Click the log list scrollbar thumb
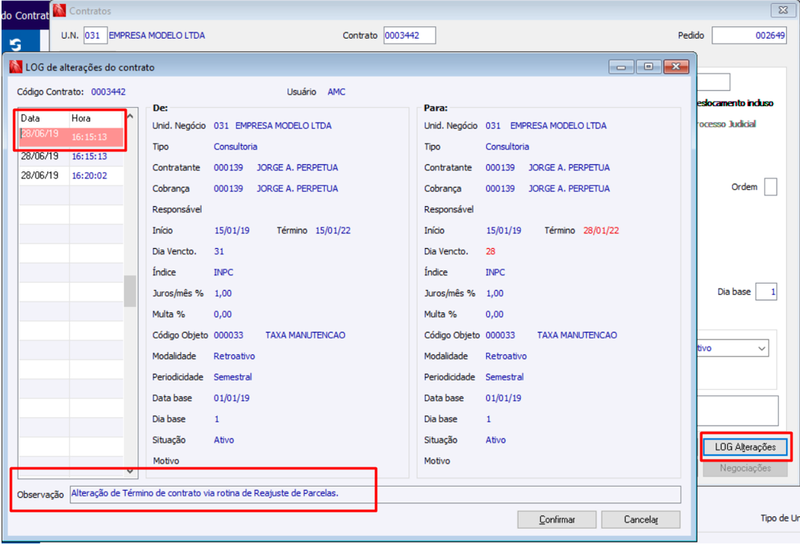Viewport: 800px width, 545px height. [130, 291]
